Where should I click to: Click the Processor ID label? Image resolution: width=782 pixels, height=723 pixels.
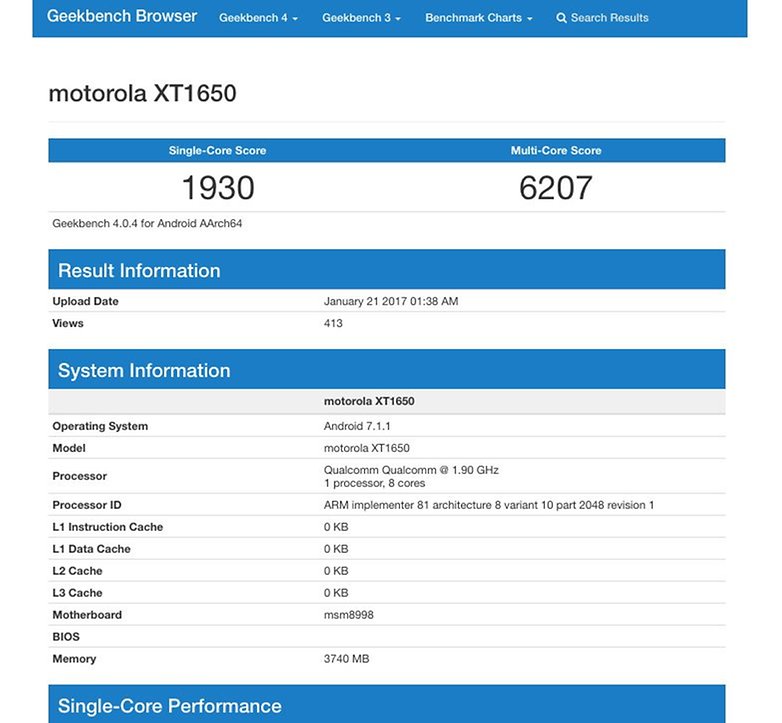click(x=87, y=505)
